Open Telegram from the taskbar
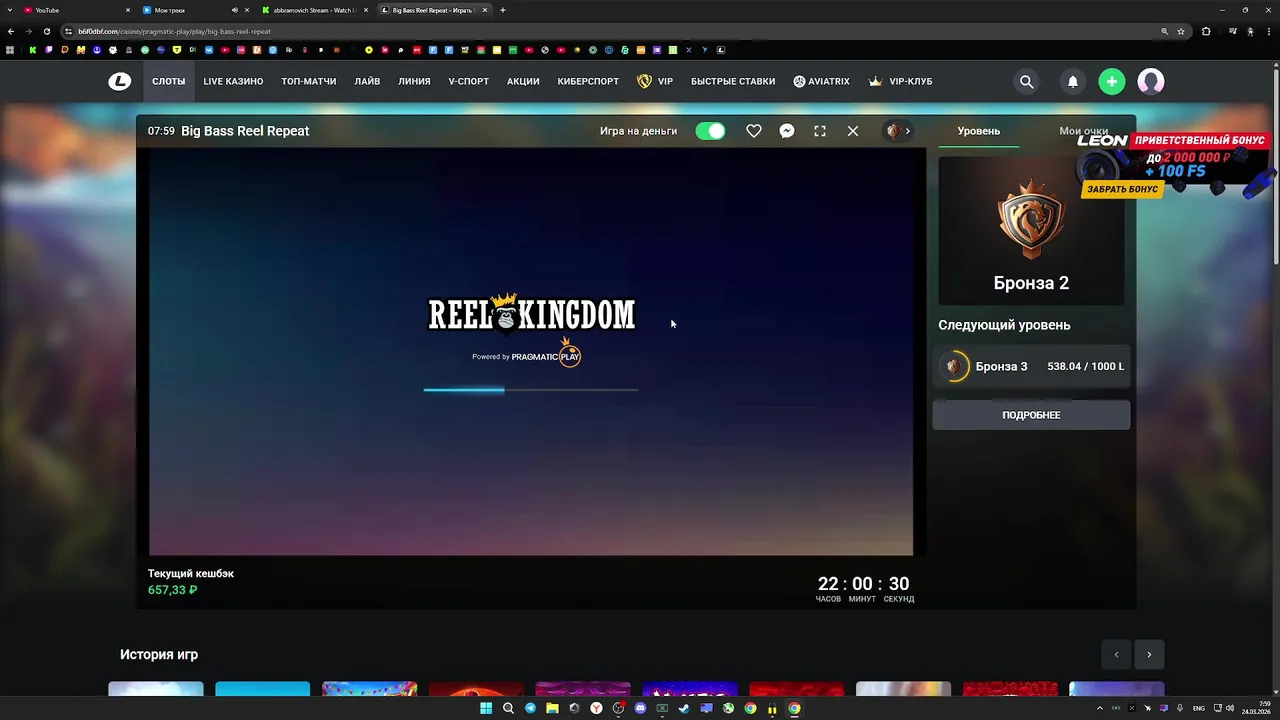 point(530,708)
